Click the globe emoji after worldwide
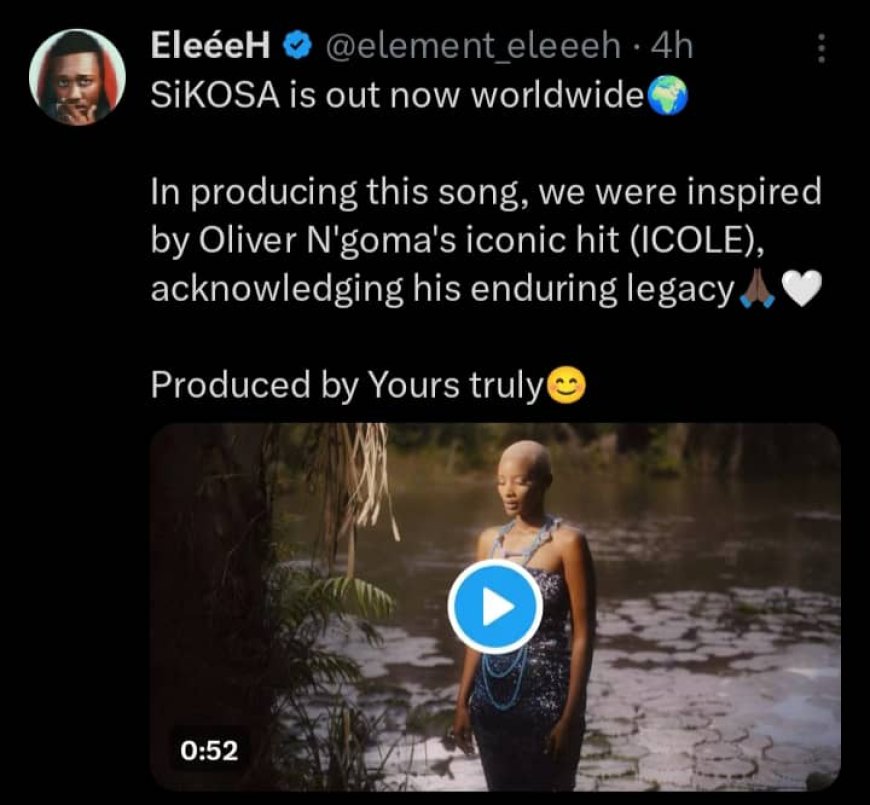870x805 pixels. pos(668,96)
